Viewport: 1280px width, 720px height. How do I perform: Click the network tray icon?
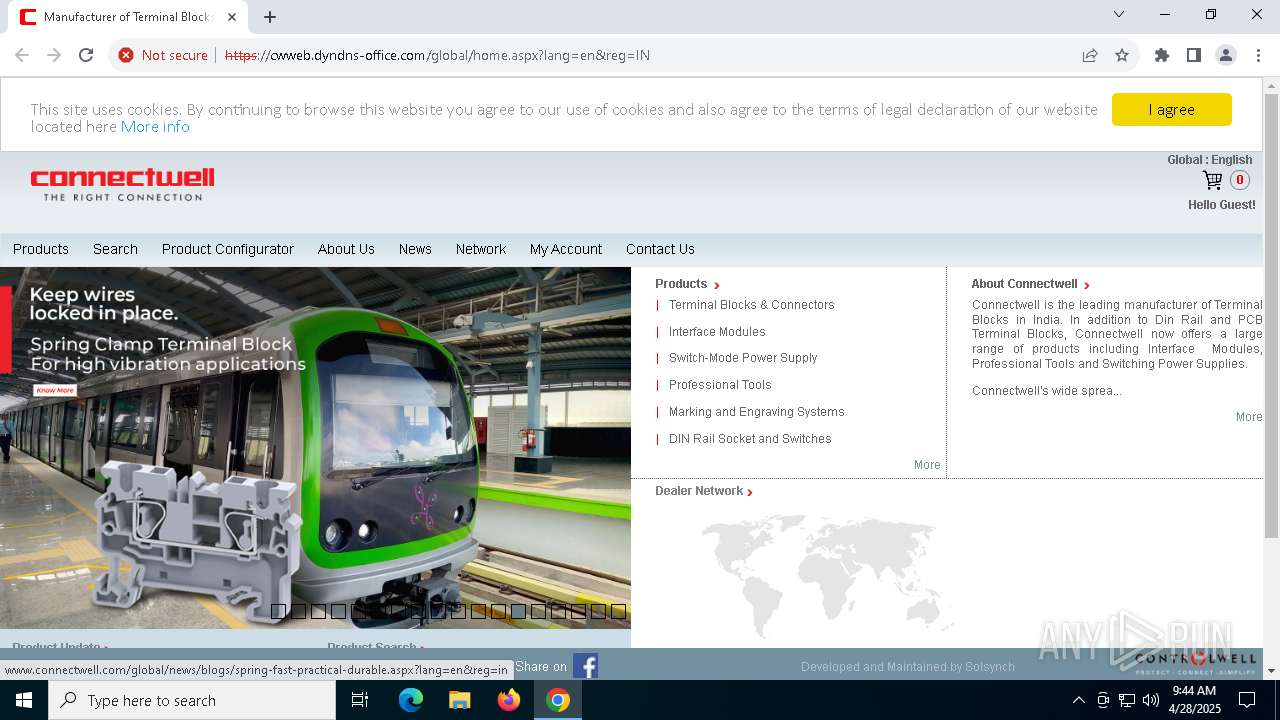point(1127,700)
